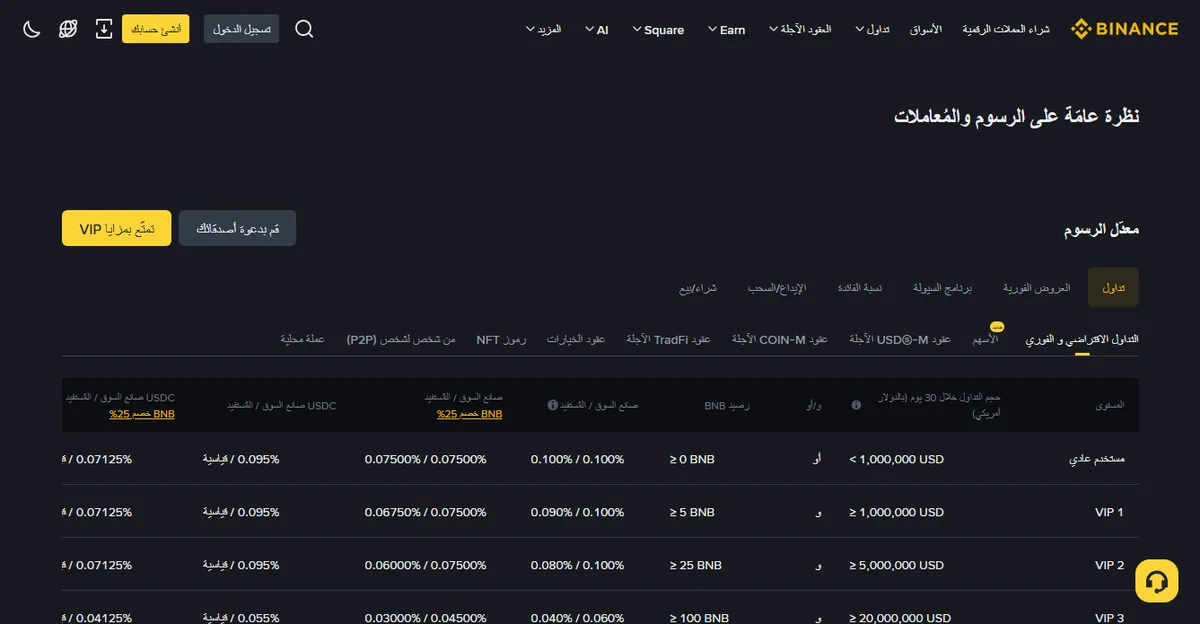Image resolution: width=1200 pixels, height=624 pixels.
Task: Click the 'قم بدعوة أصدقائك' invite button
Action: [x=237, y=228]
